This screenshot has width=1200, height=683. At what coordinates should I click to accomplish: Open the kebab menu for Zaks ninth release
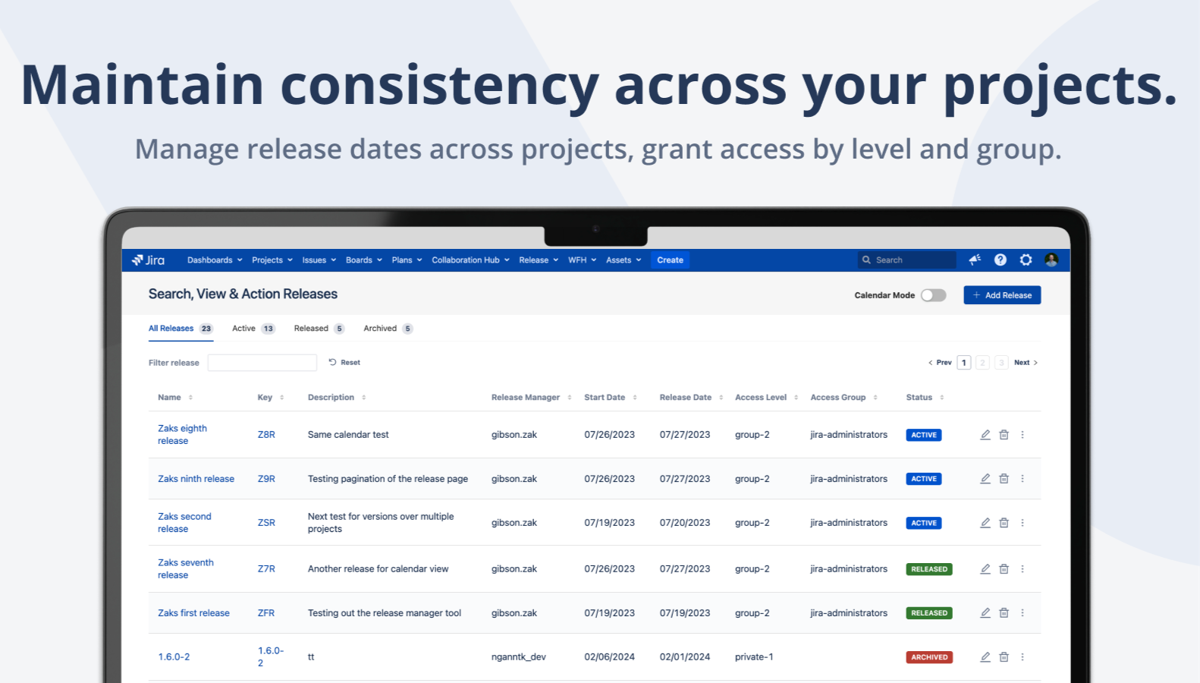point(1022,478)
